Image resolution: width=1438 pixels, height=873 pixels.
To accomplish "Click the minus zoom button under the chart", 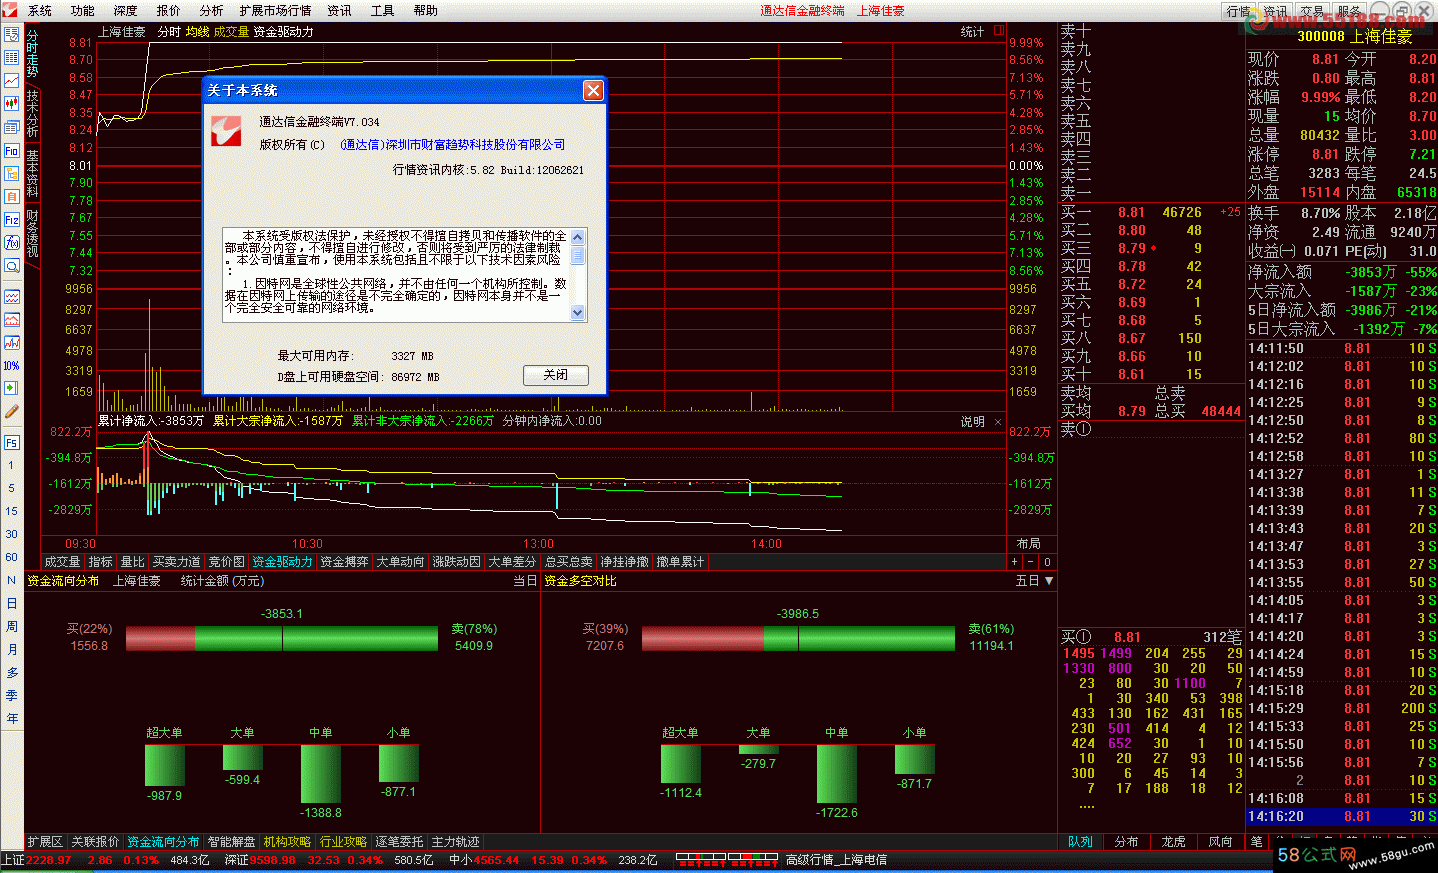I will [1030, 562].
